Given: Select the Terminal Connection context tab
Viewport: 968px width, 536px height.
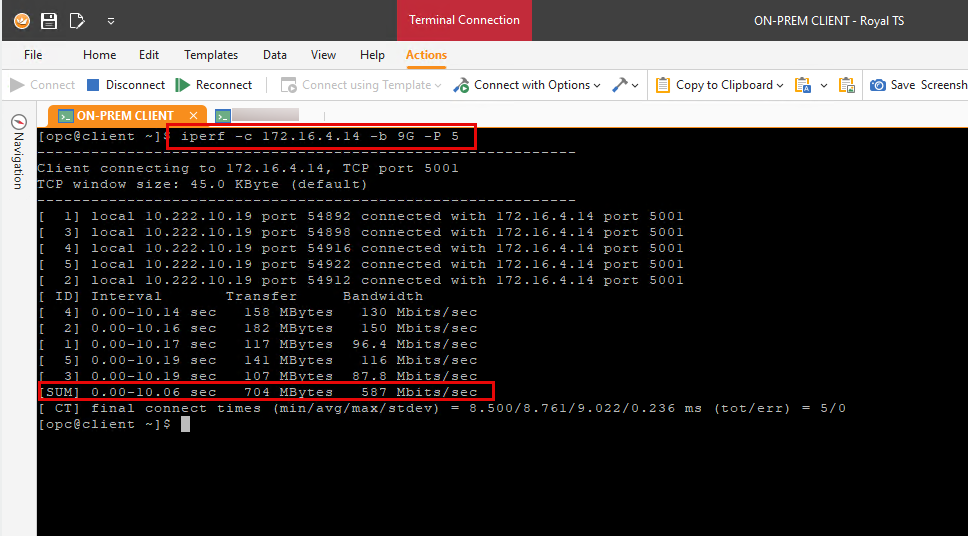Looking at the screenshot, I should click(x=464, y=20).
